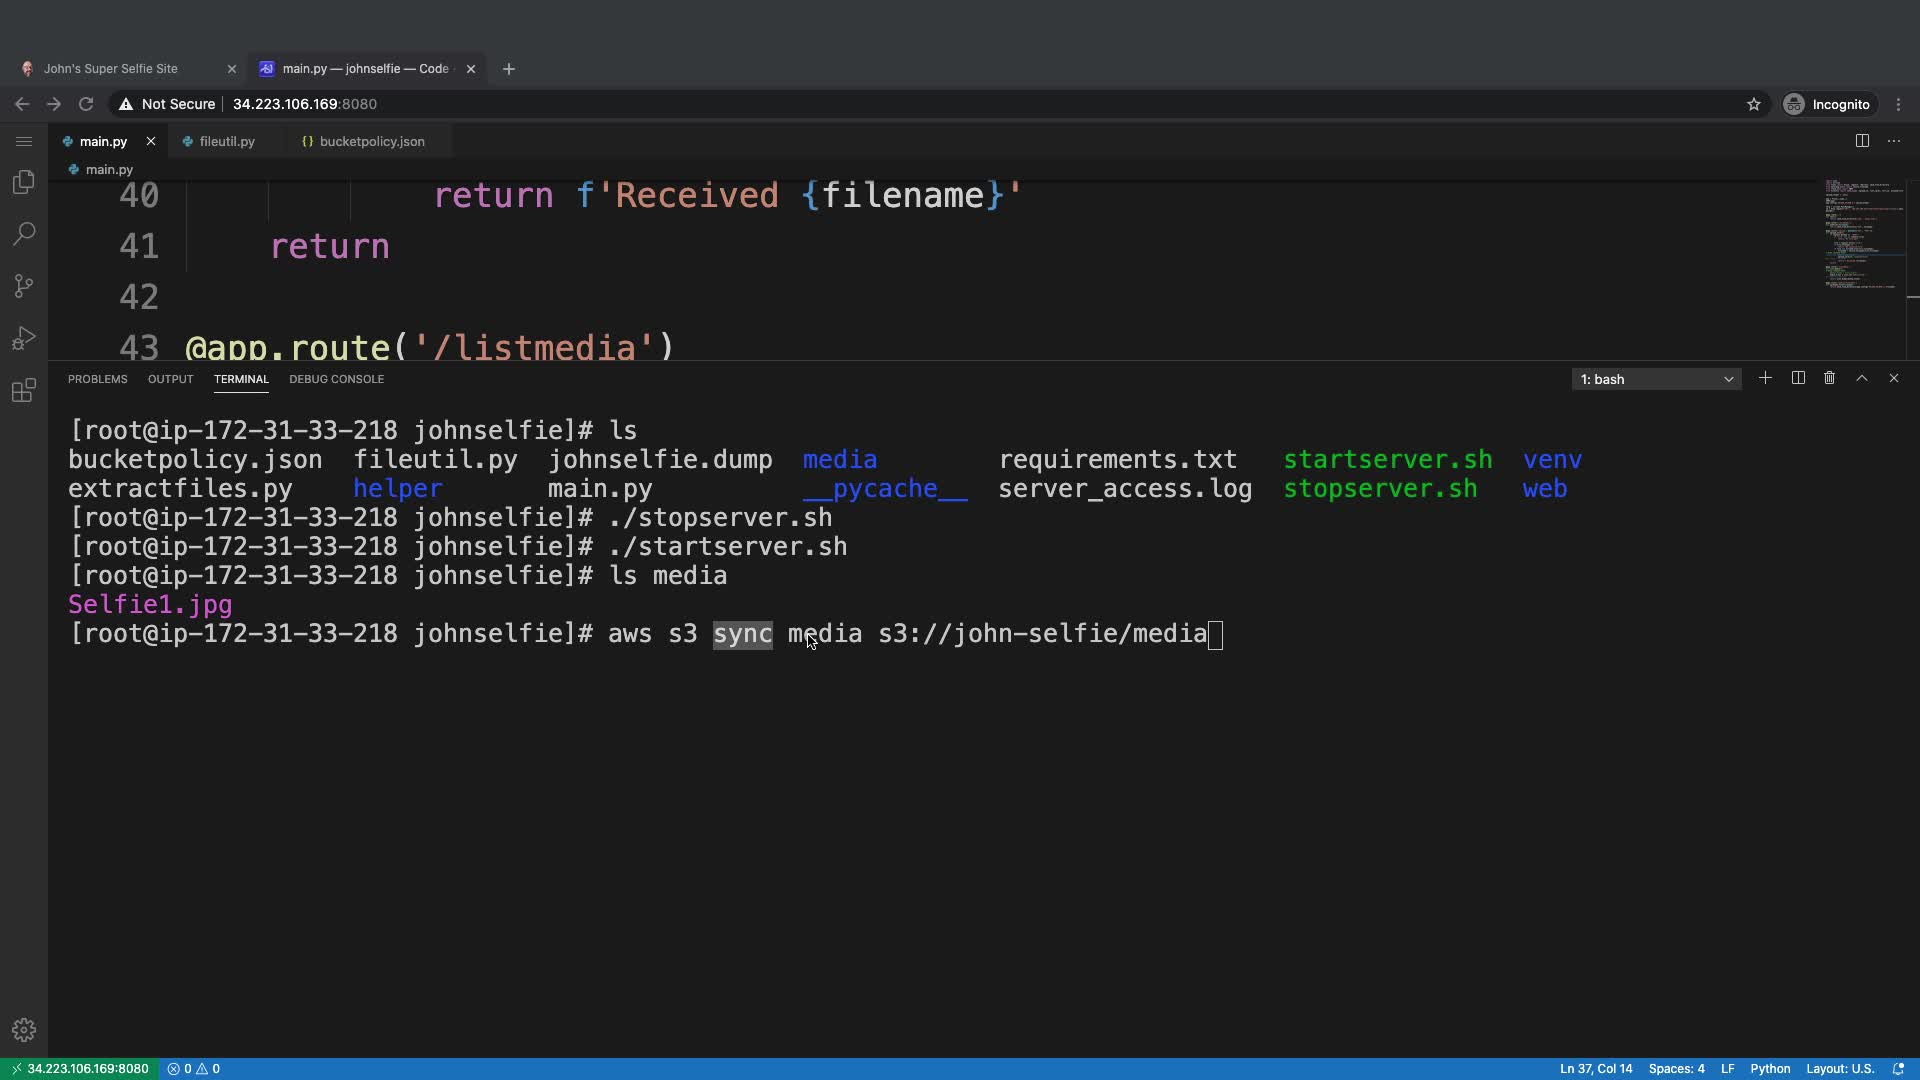Create a new terminal with plus
Image resolution: width=1920 pixels, height=1080 pixels.
coord(1765,378)
